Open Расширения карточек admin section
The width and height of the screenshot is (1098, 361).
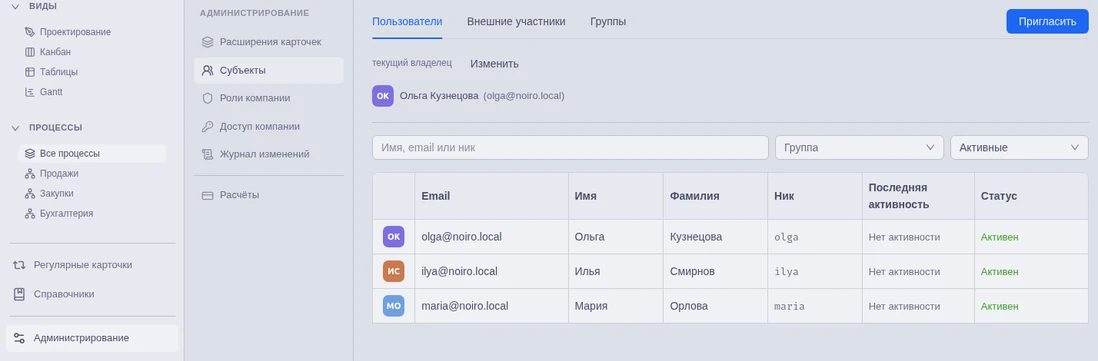pyautogui.click(x=269, y=42)
